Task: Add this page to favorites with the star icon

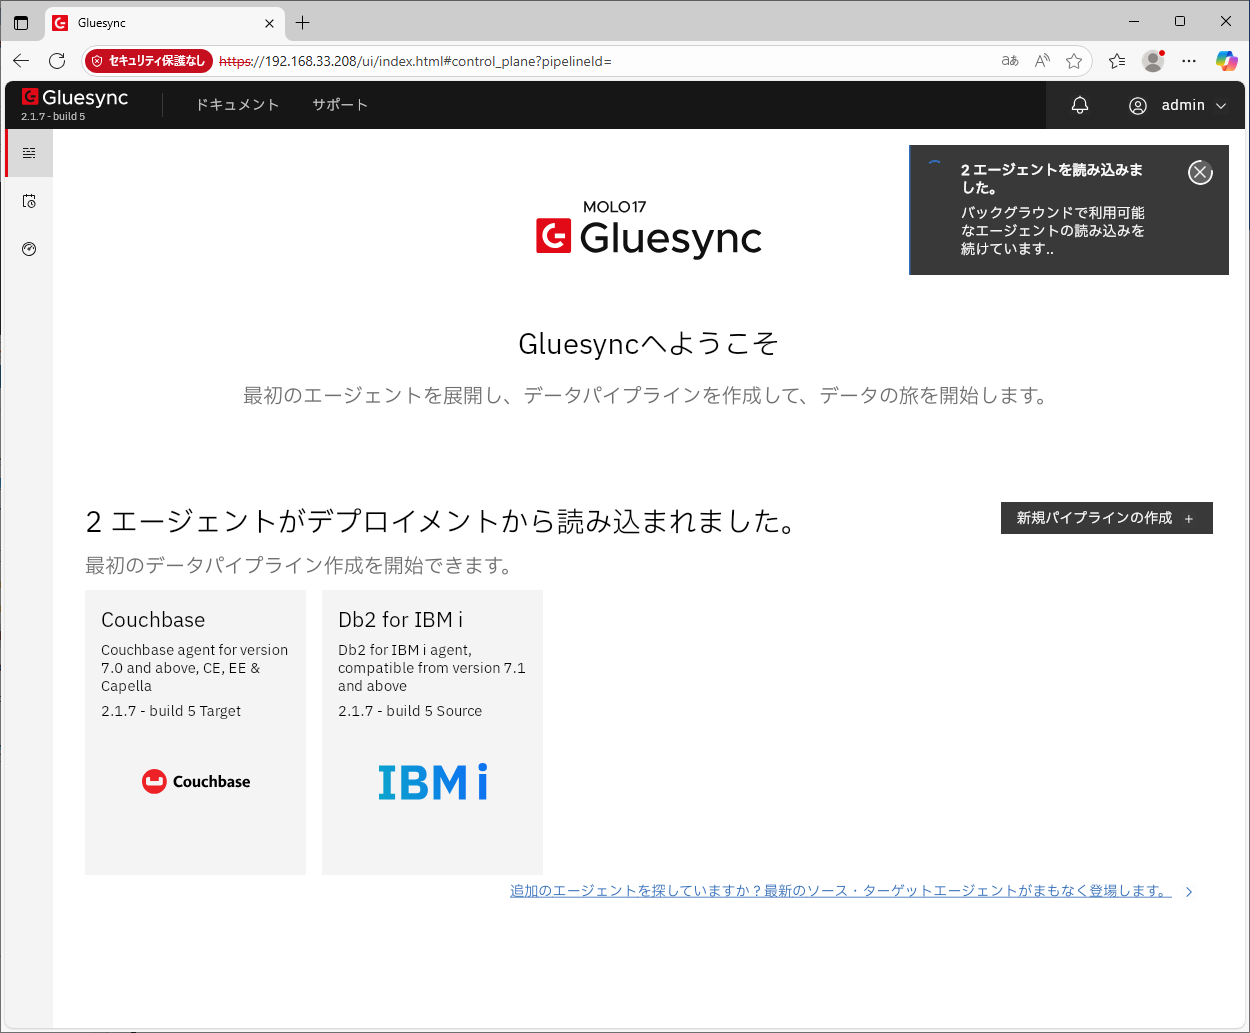Action: tap(1074, 61)
